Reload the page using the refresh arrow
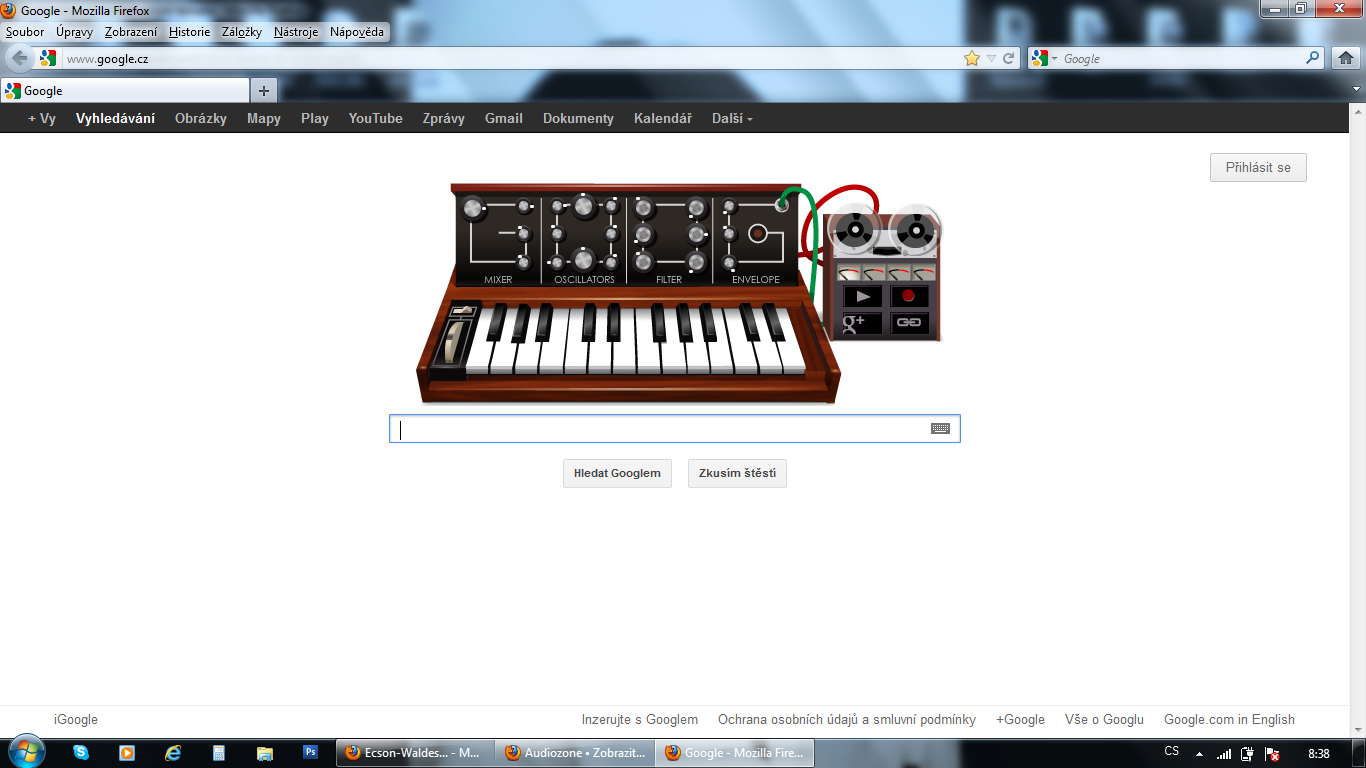 pos(1009,59)
